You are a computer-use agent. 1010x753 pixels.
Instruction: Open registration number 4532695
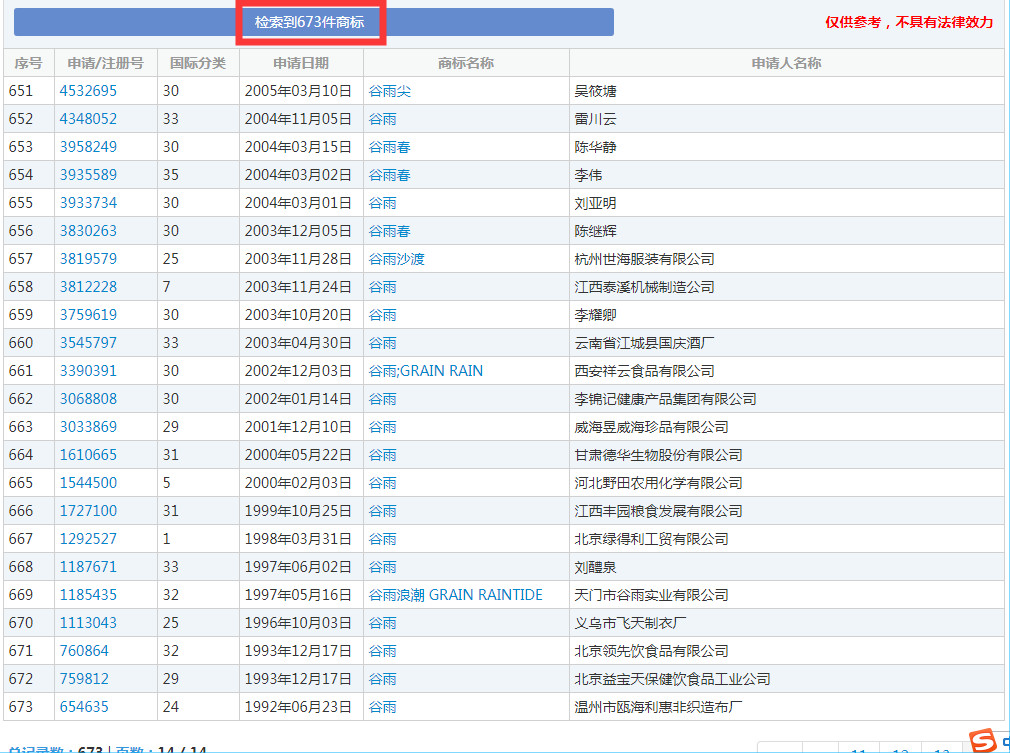88,91
